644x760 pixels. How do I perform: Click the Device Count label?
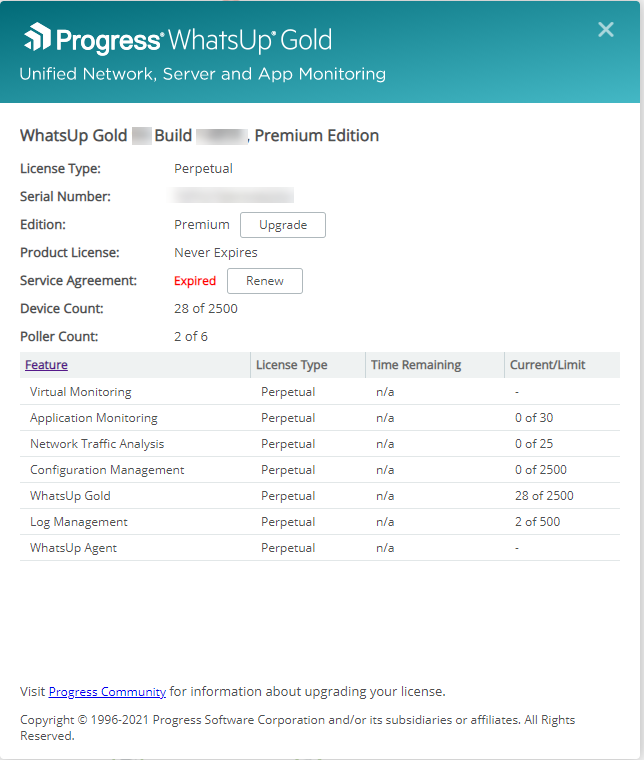(x=62, y=308)
